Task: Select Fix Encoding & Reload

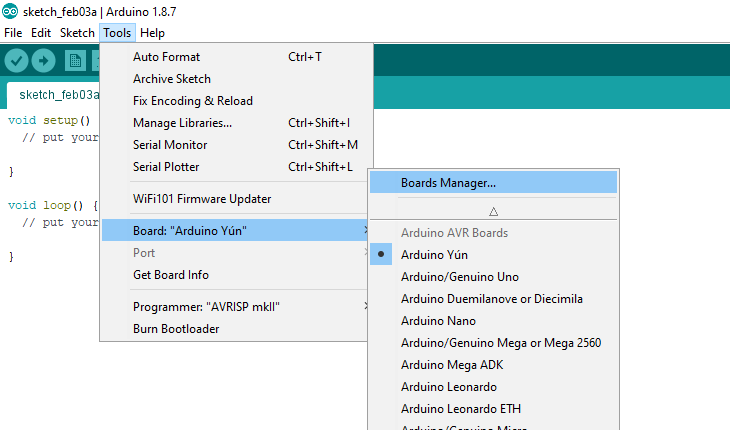Action: (x=237, y=101)
